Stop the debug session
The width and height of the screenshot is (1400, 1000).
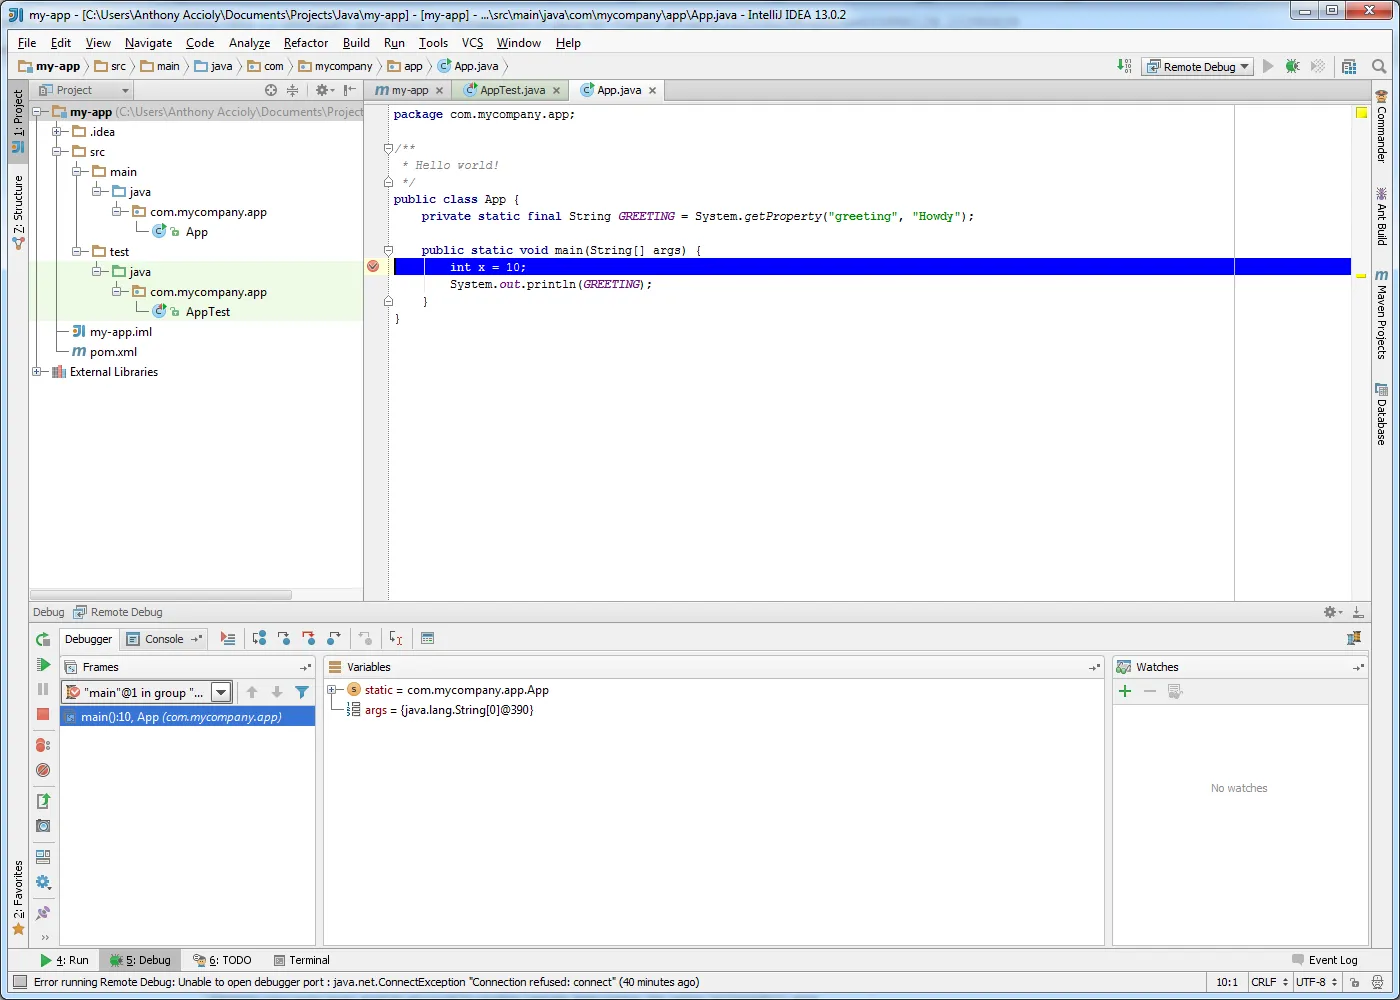[43, 714]
